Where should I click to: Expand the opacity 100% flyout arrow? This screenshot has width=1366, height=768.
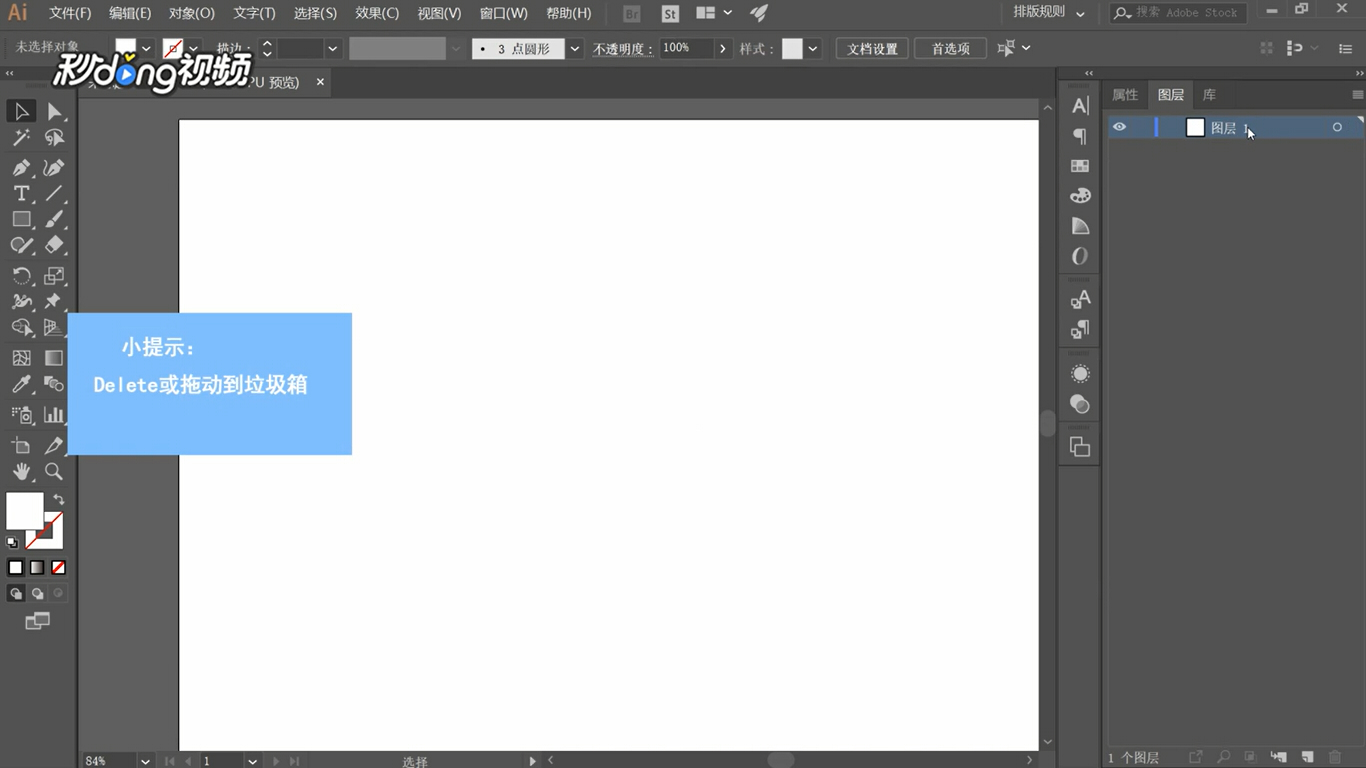tap(723, 48)
